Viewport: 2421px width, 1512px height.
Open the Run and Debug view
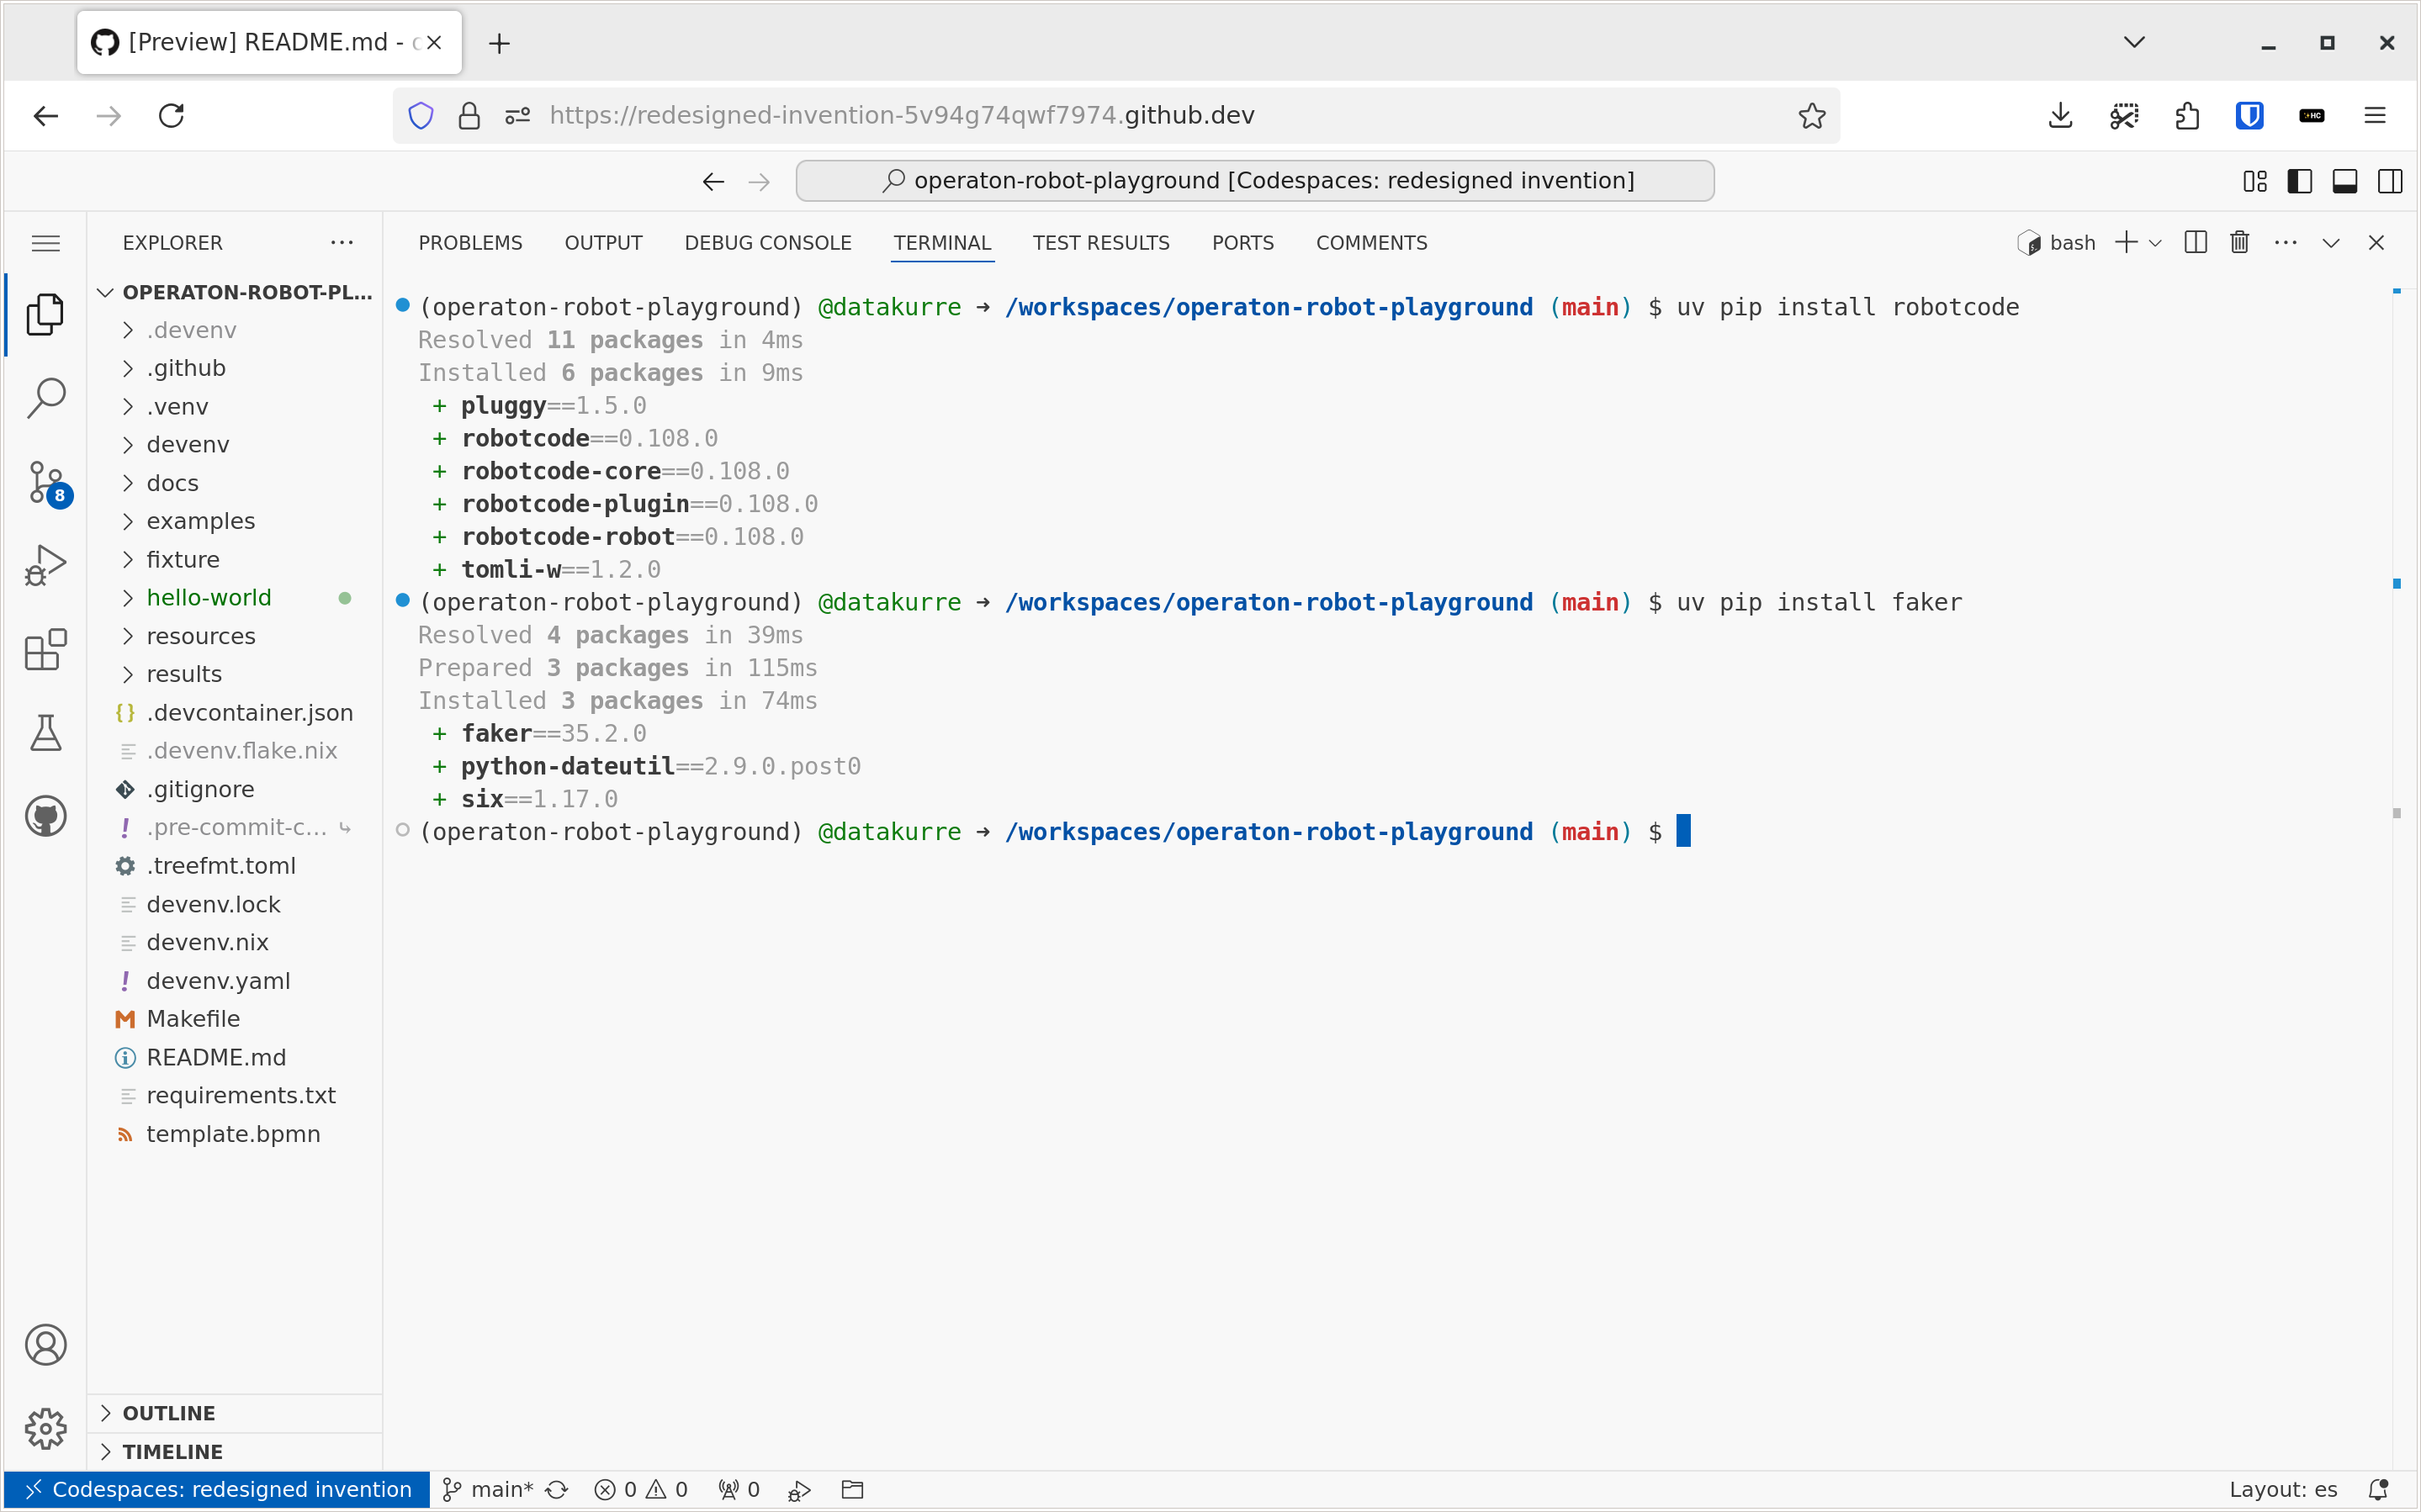pyautogui.click(x=46, y=566)
